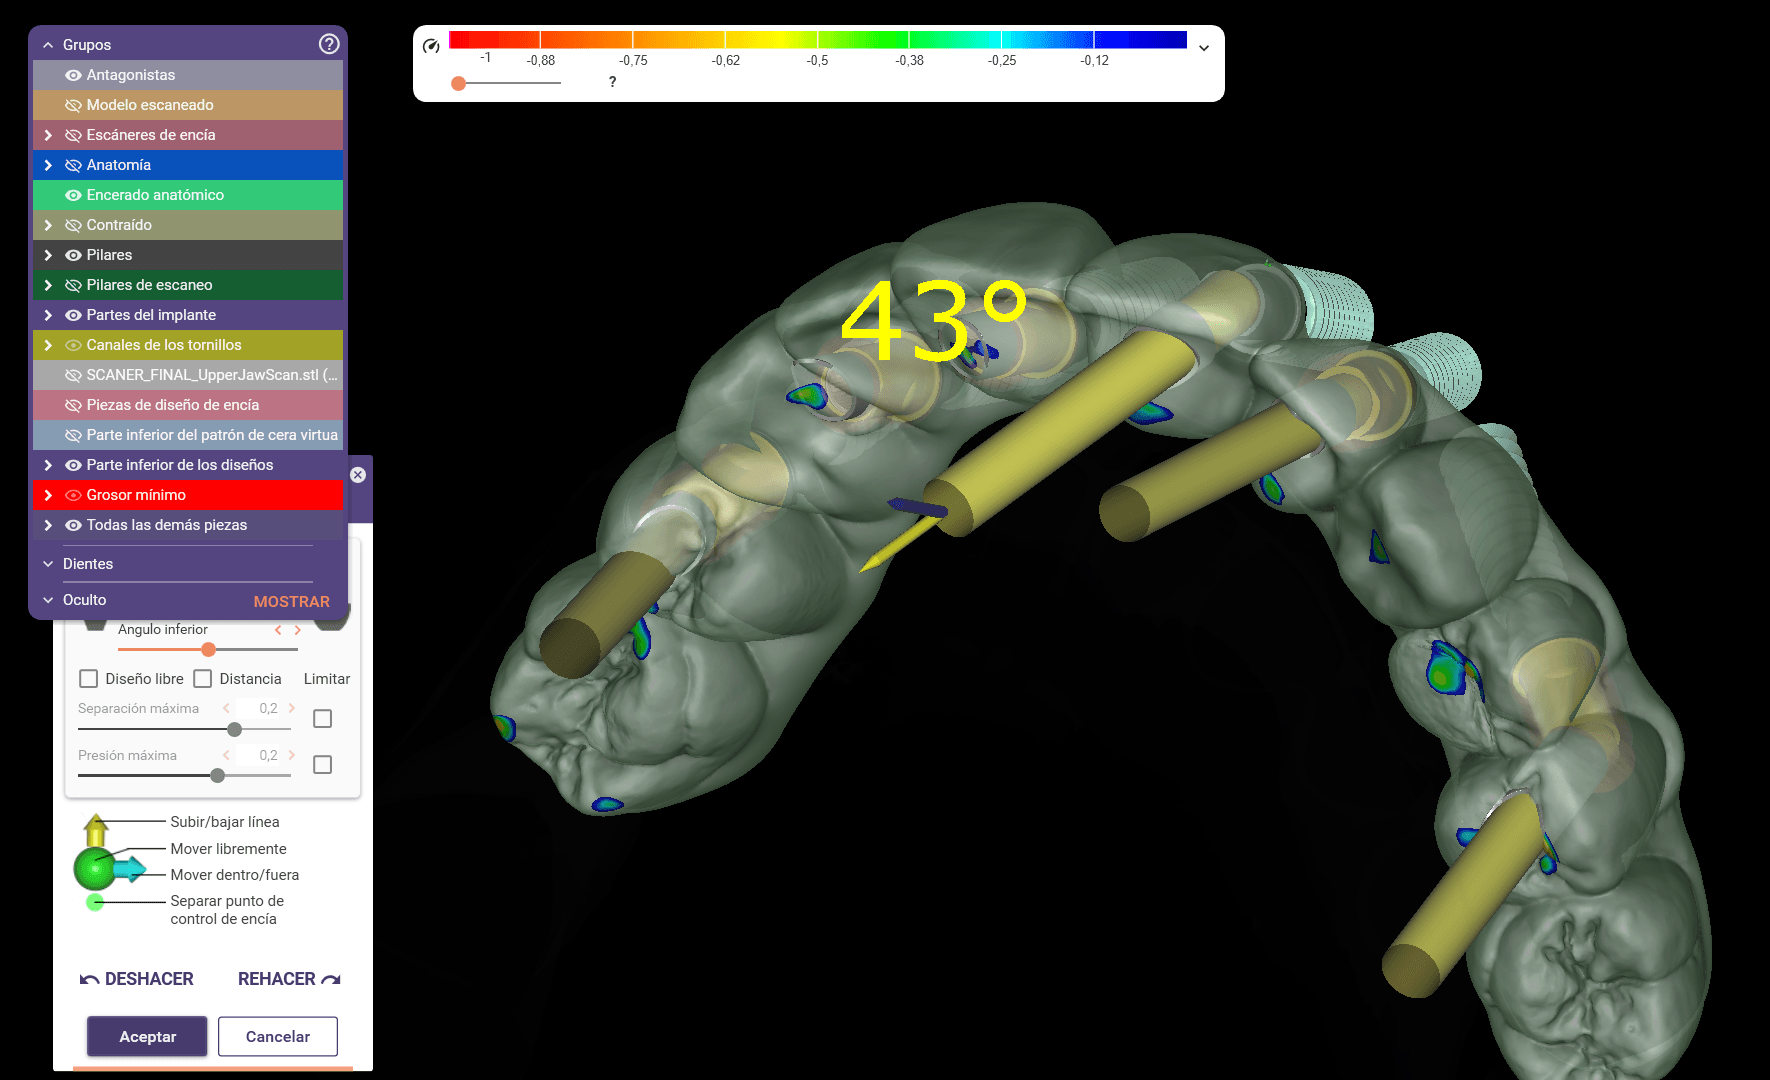Screen dimensions: 1770x1080
Task: Decrease Angulo inferior with left arrow
Action: [278, 630]
